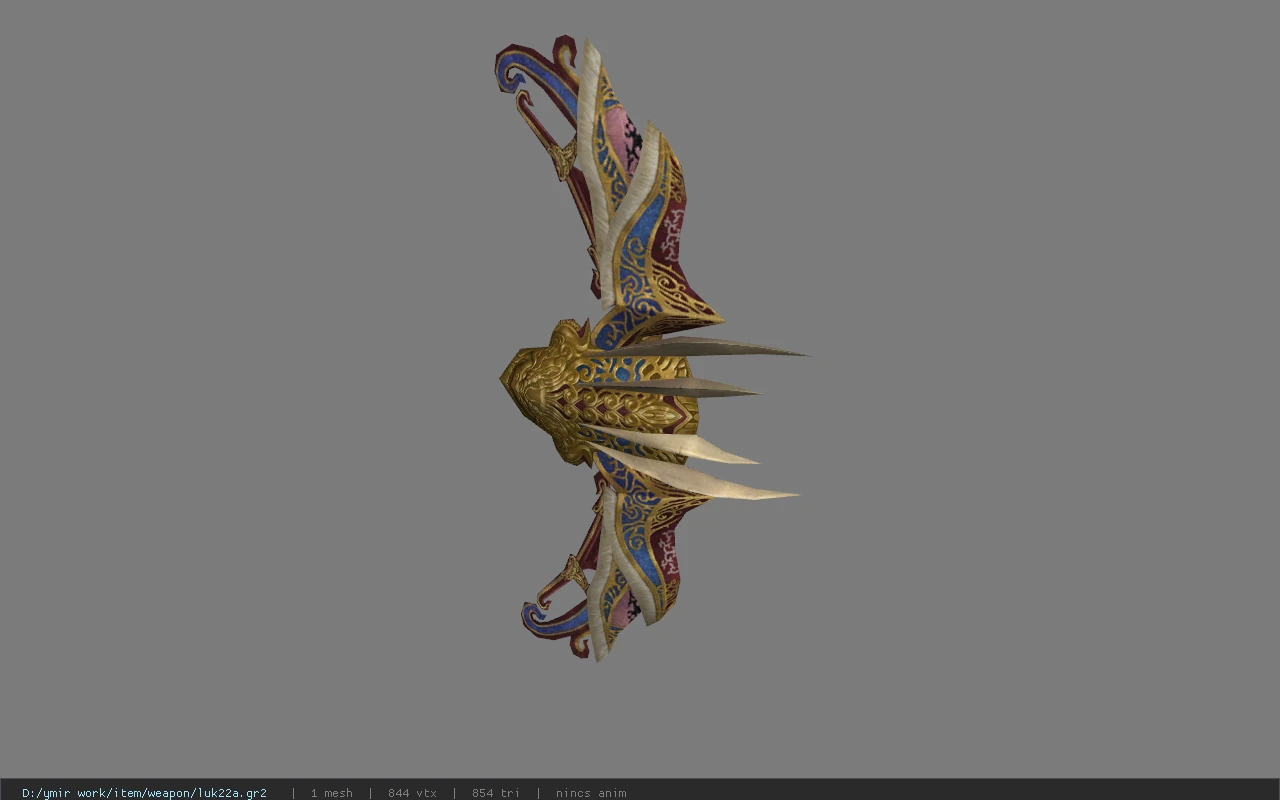
Task: Click the file path D:/ymir work/item/weapon/luk22a.gr2
Action: pyautogui.click(x=144, y=793)
